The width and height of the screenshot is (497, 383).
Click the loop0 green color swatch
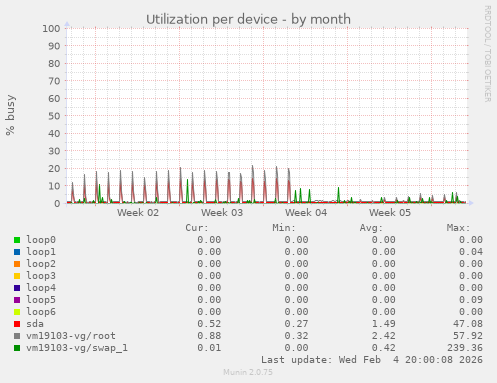pyautogui.click(x=17, y=240)
